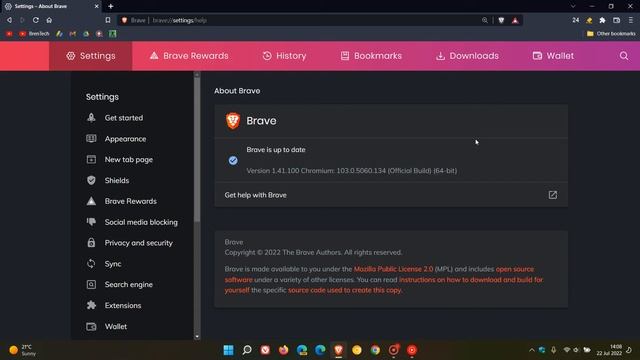
Task: Click the bookmark this page icon
Action: (108, 20)
